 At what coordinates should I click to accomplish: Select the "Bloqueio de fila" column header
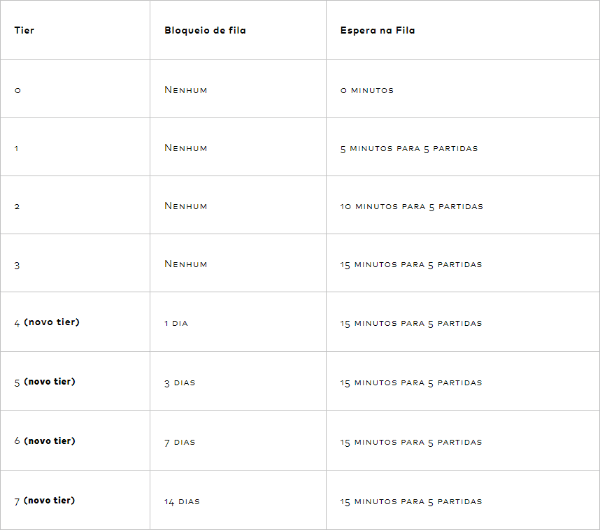205,30
